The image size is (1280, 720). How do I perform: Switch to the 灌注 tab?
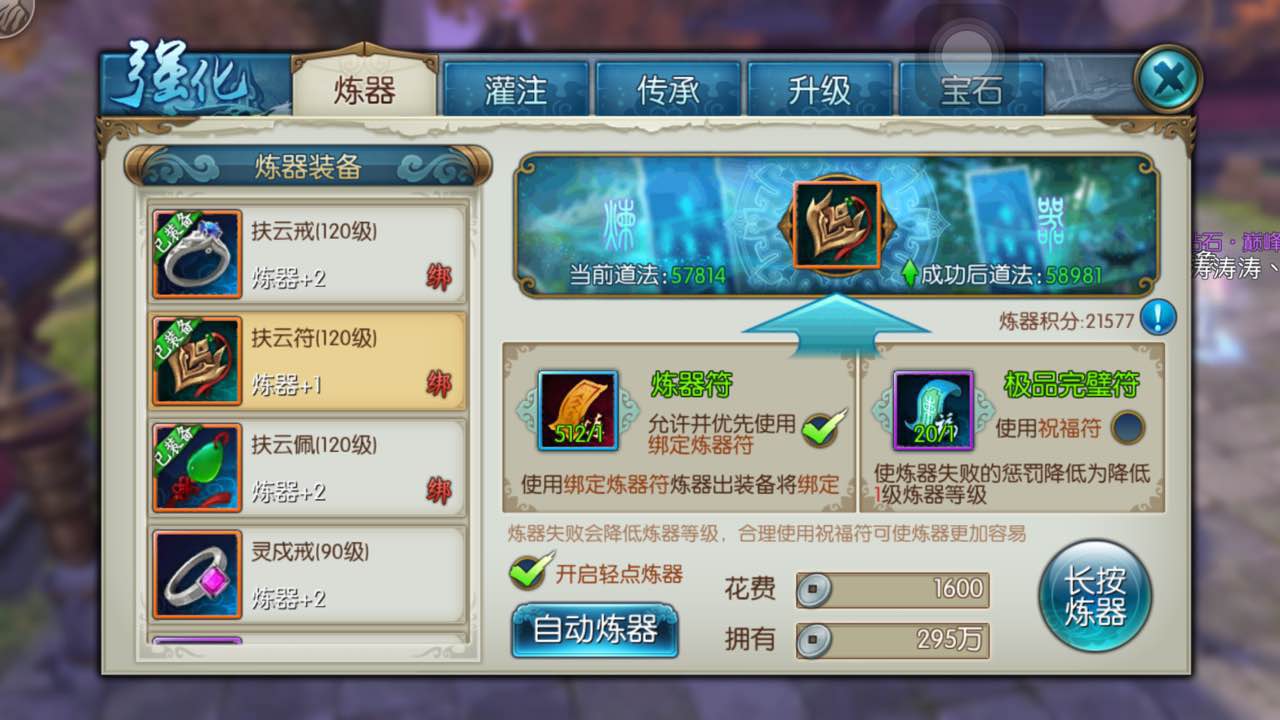pos(516,90)
